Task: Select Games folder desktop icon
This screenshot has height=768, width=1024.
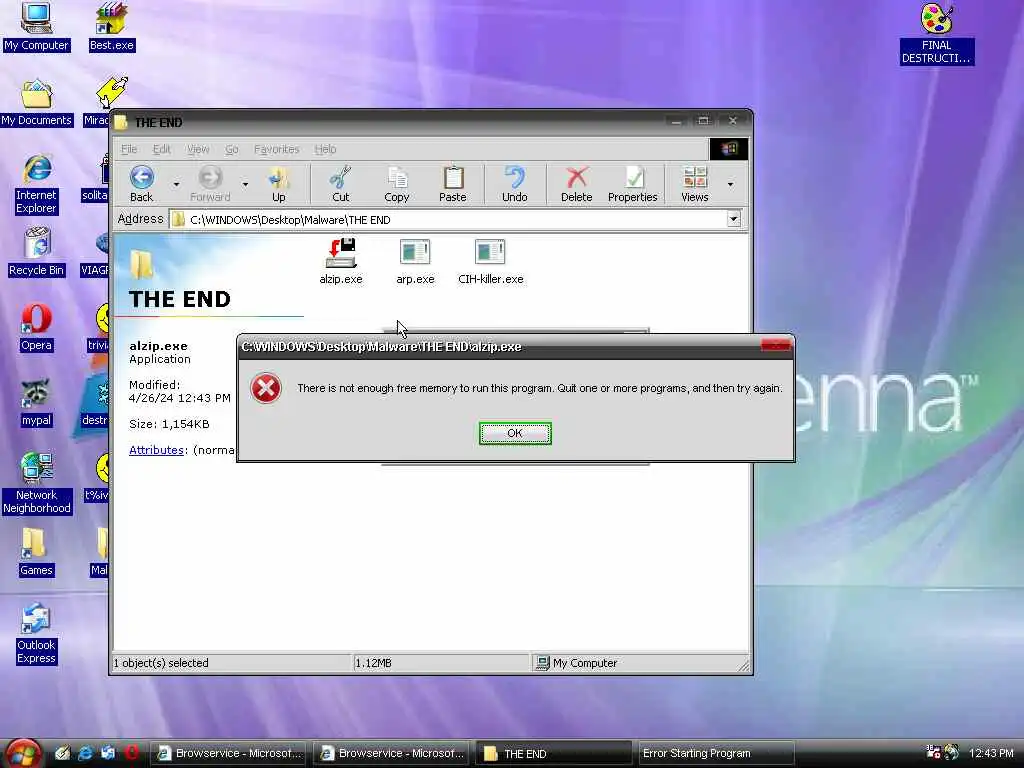Action: [x=36, y=552]
